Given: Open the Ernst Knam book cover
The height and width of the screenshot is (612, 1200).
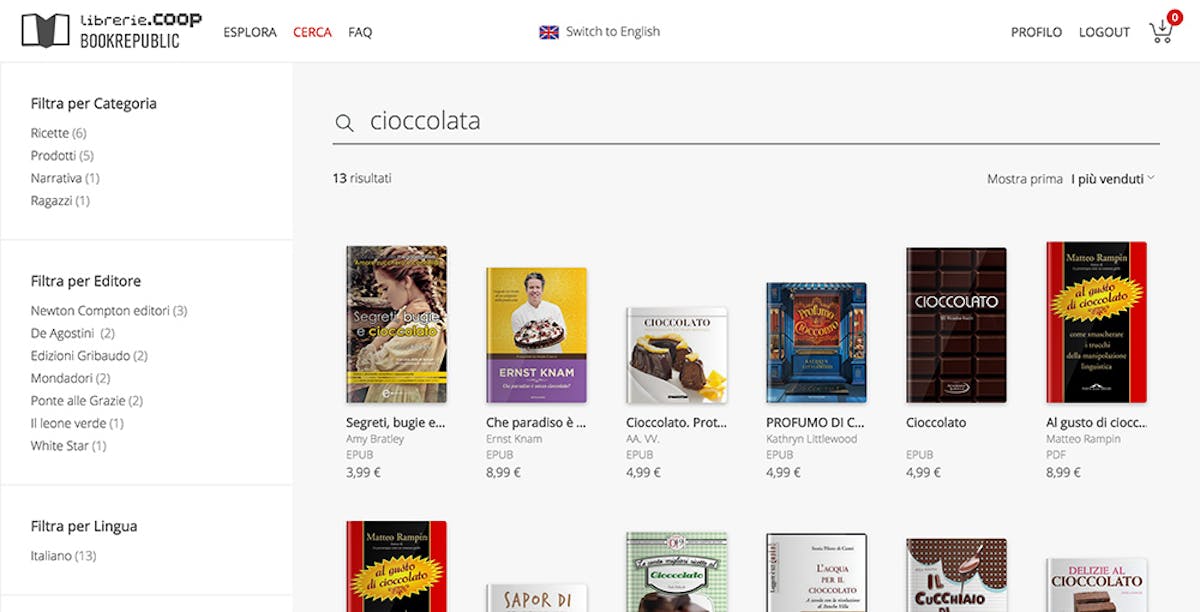Looking at the screenshot, I should [x=536, y=335].
